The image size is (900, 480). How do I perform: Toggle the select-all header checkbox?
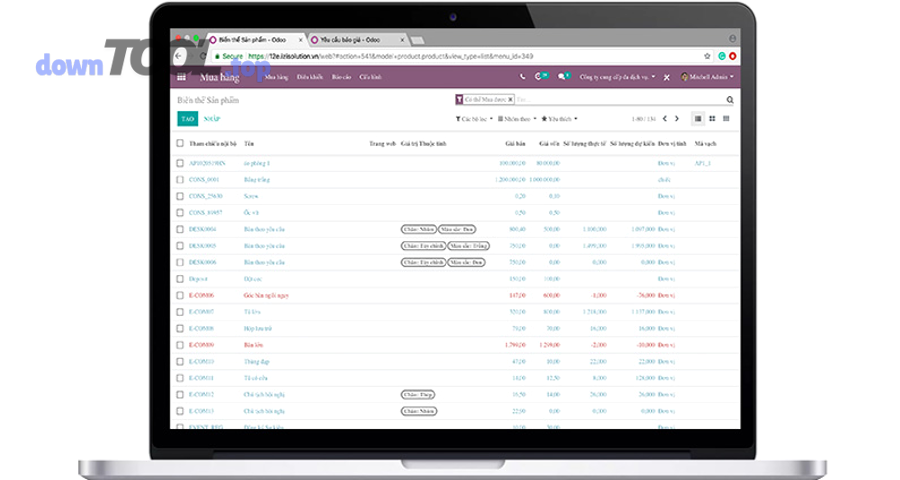(x=180, y=144)
